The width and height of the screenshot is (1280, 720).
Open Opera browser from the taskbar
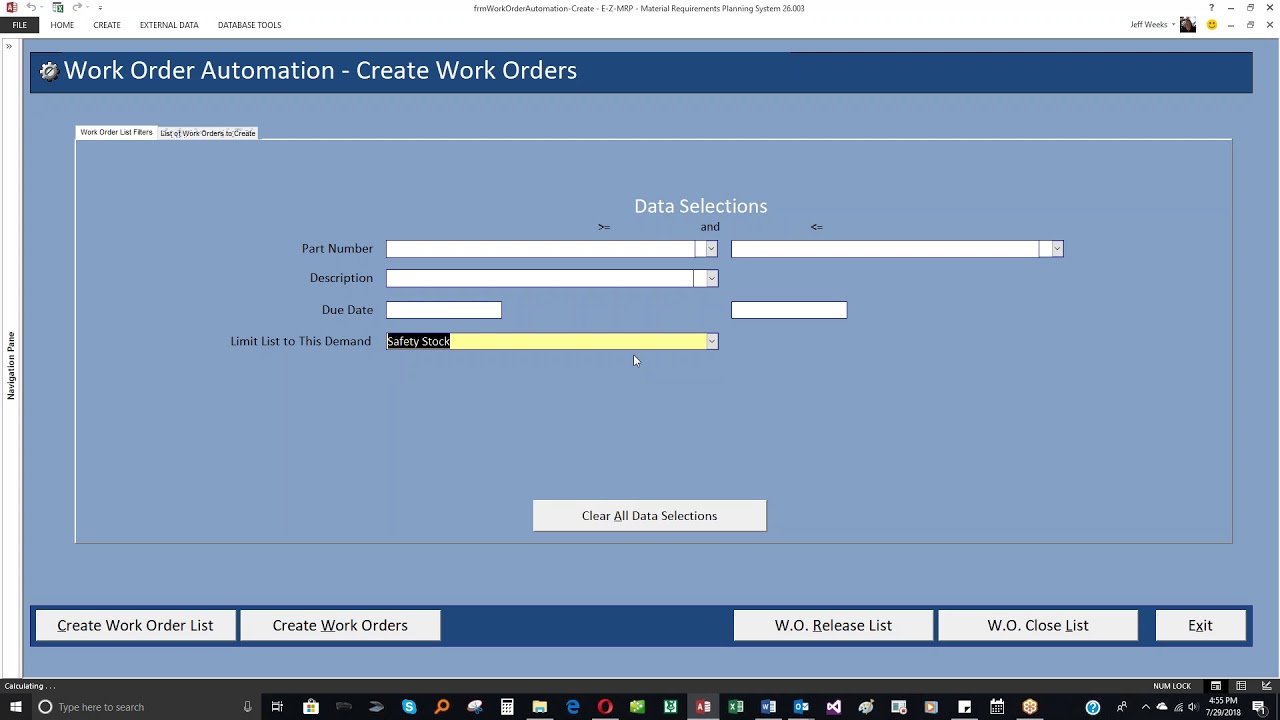coord(605,707)
